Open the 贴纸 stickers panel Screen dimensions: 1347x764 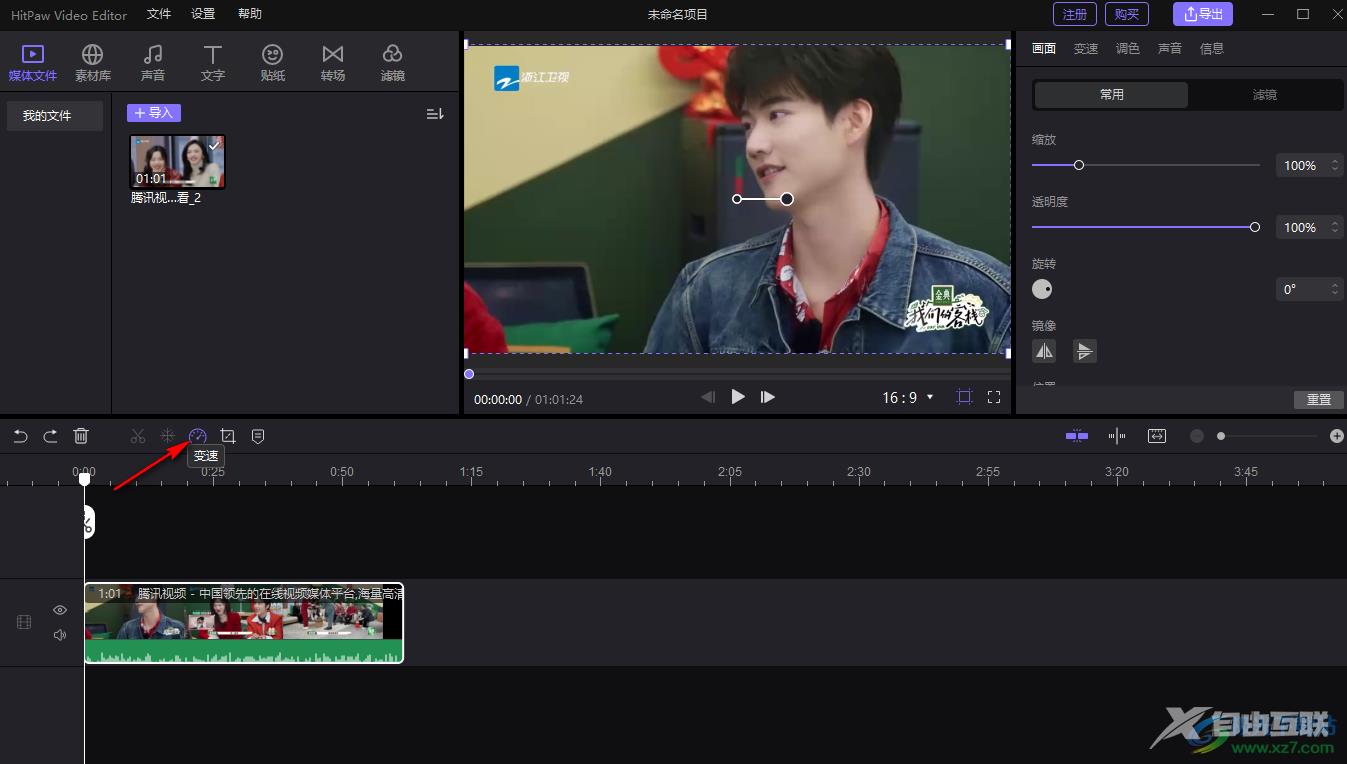(273, 62)
